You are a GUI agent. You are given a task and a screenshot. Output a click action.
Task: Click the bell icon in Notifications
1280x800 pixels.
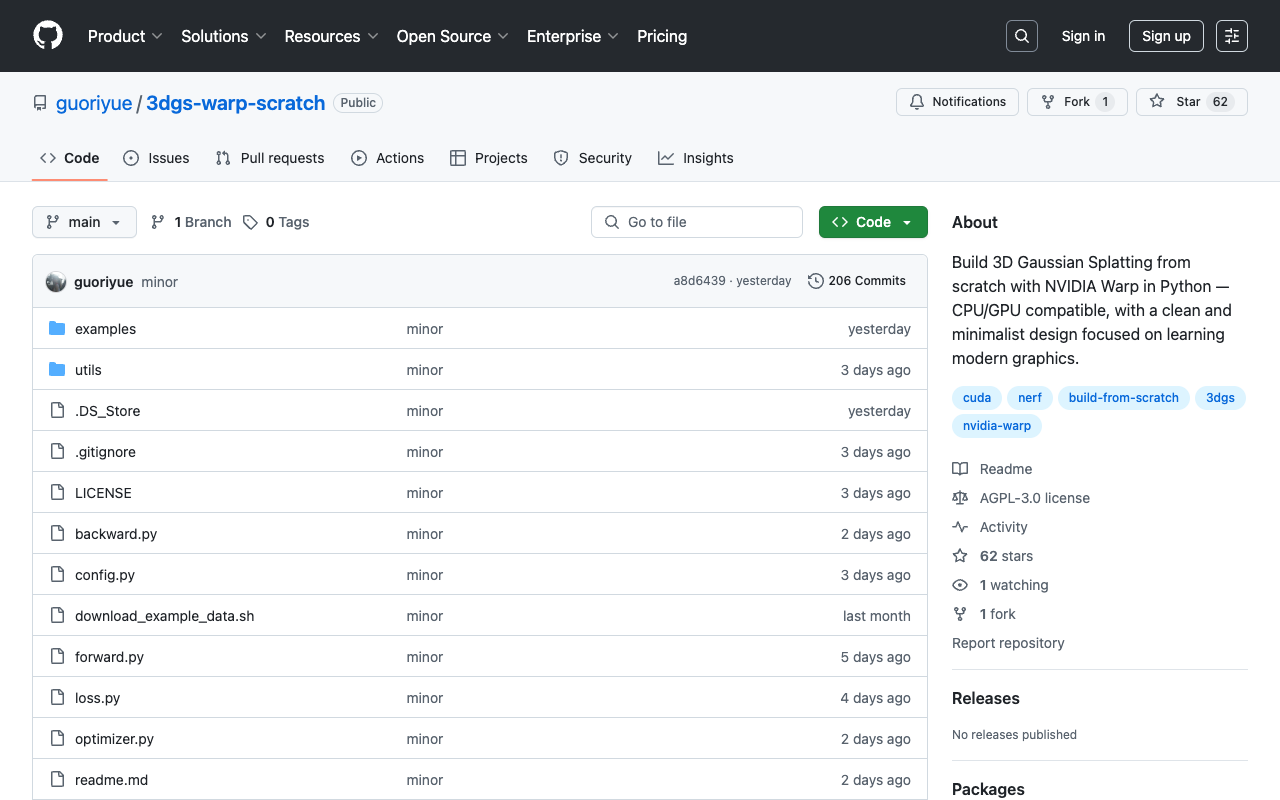coord(917,102)
